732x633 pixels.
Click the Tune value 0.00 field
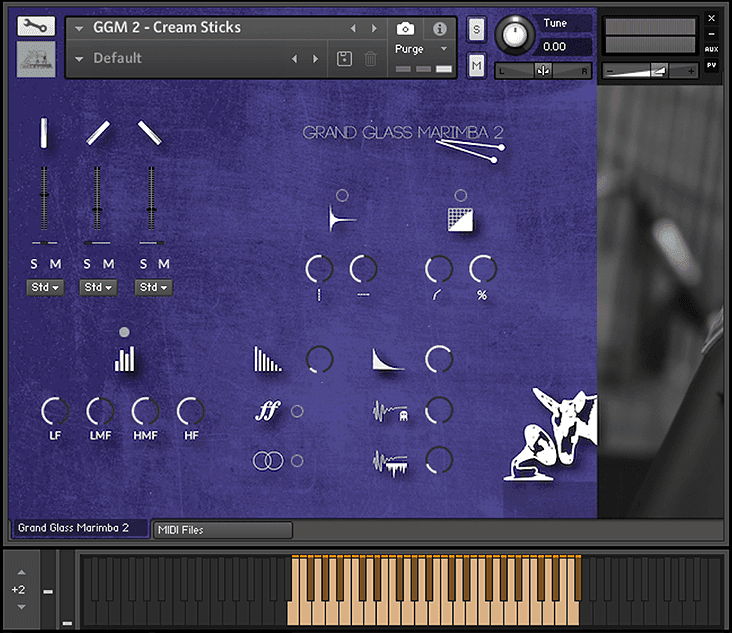[x=564, y=47]
